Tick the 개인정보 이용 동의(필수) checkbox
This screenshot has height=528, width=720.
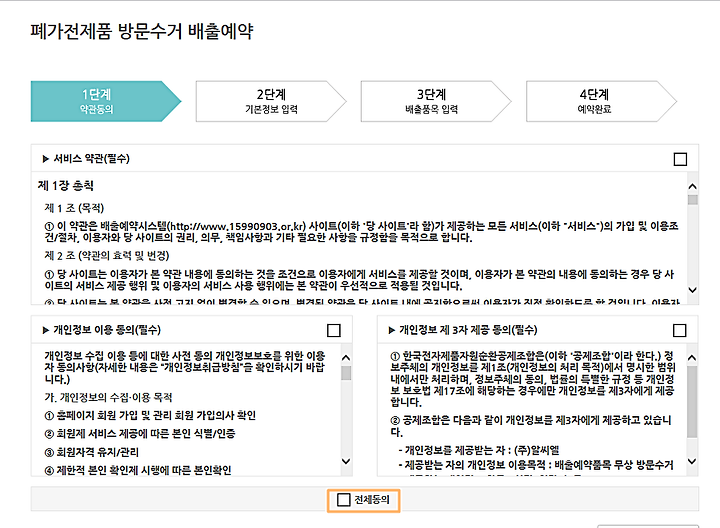(x=334, y=331)
